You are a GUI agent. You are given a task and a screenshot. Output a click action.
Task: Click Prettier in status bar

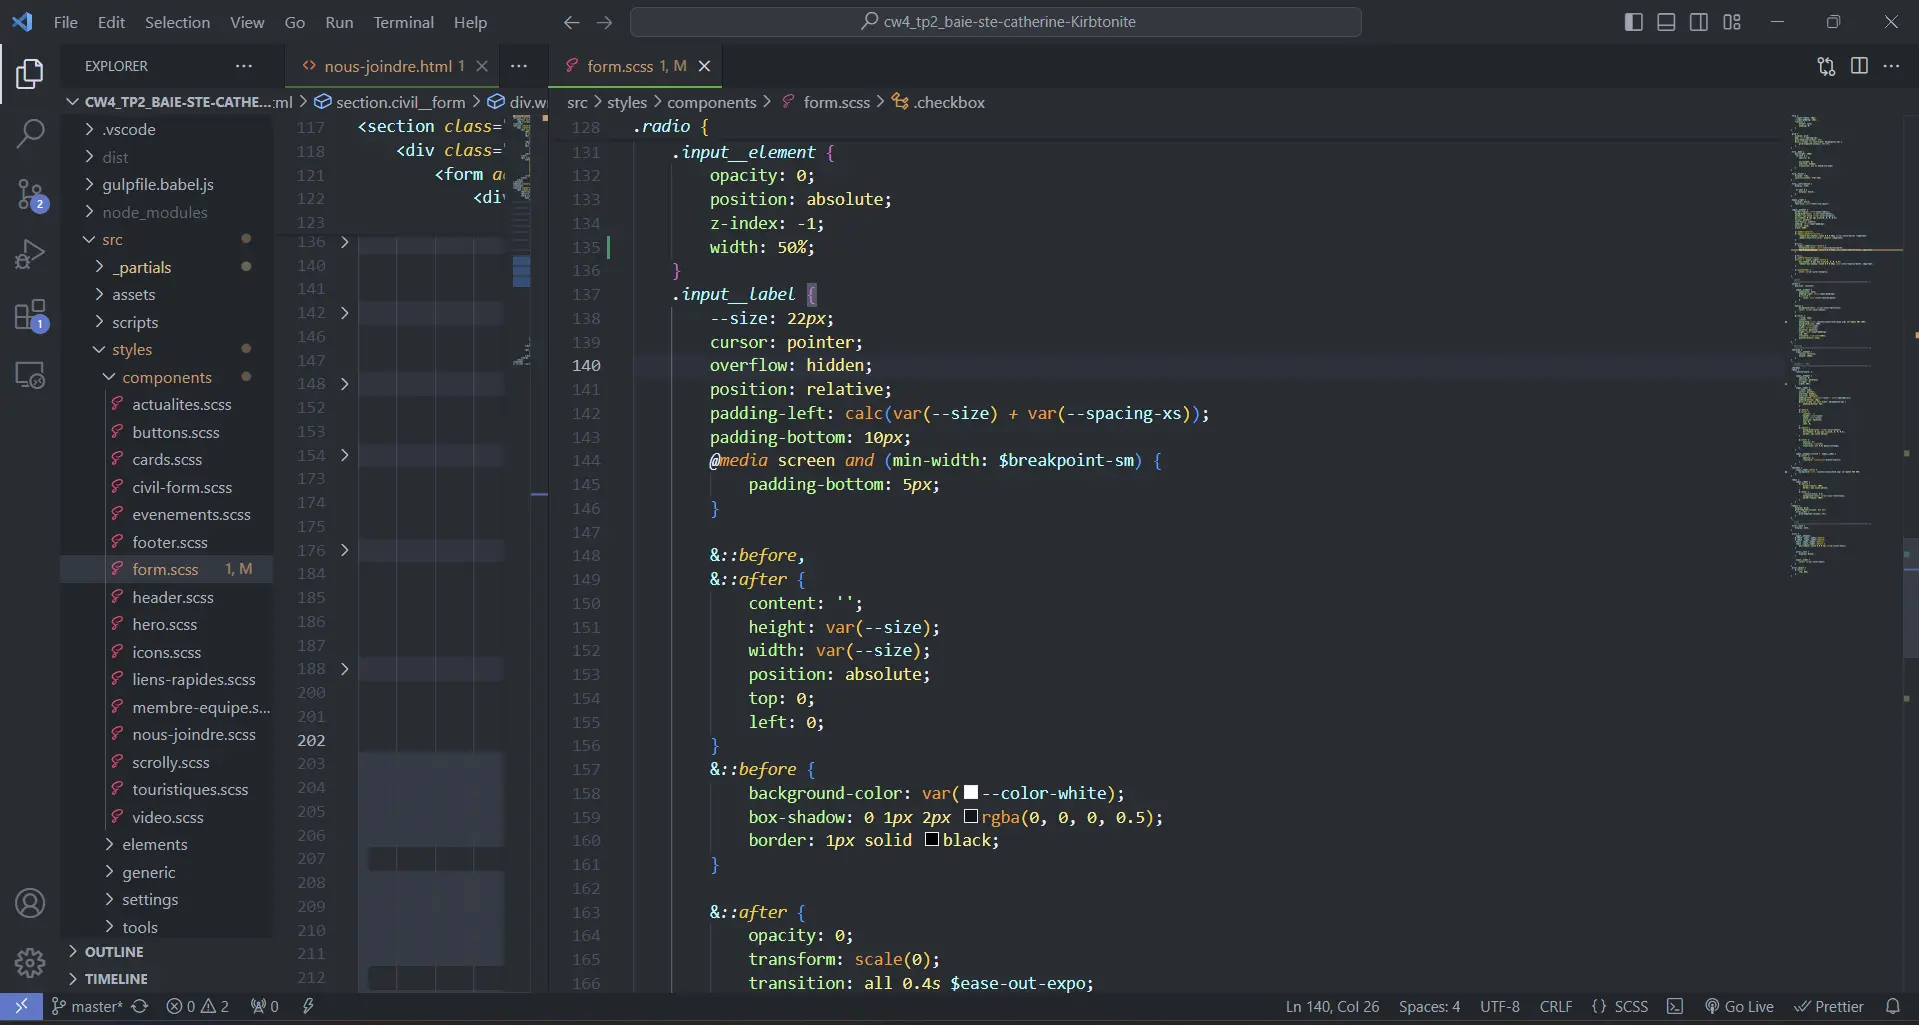click(1829, 1006)
